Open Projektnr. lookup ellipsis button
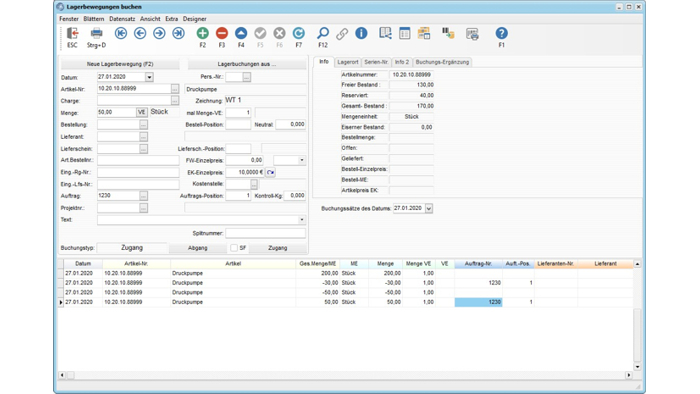 pyautogui.click(x=143, y=207)
